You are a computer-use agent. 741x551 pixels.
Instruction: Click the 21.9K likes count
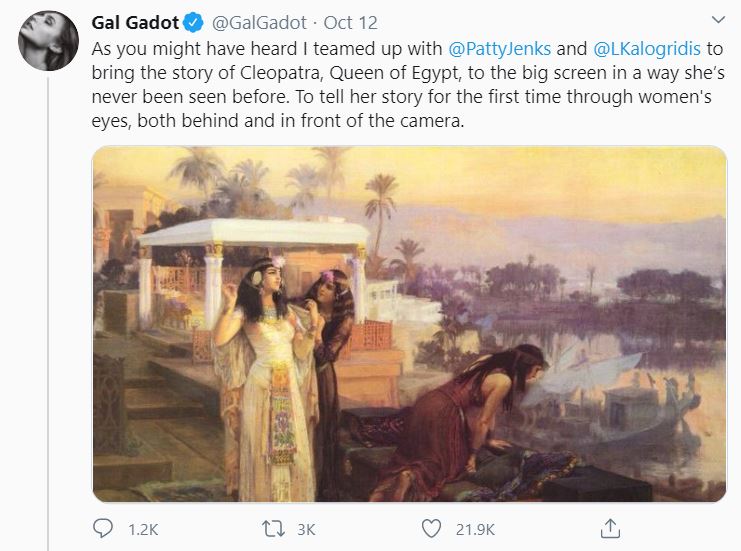pyautogui.click(x=477, y=527)
